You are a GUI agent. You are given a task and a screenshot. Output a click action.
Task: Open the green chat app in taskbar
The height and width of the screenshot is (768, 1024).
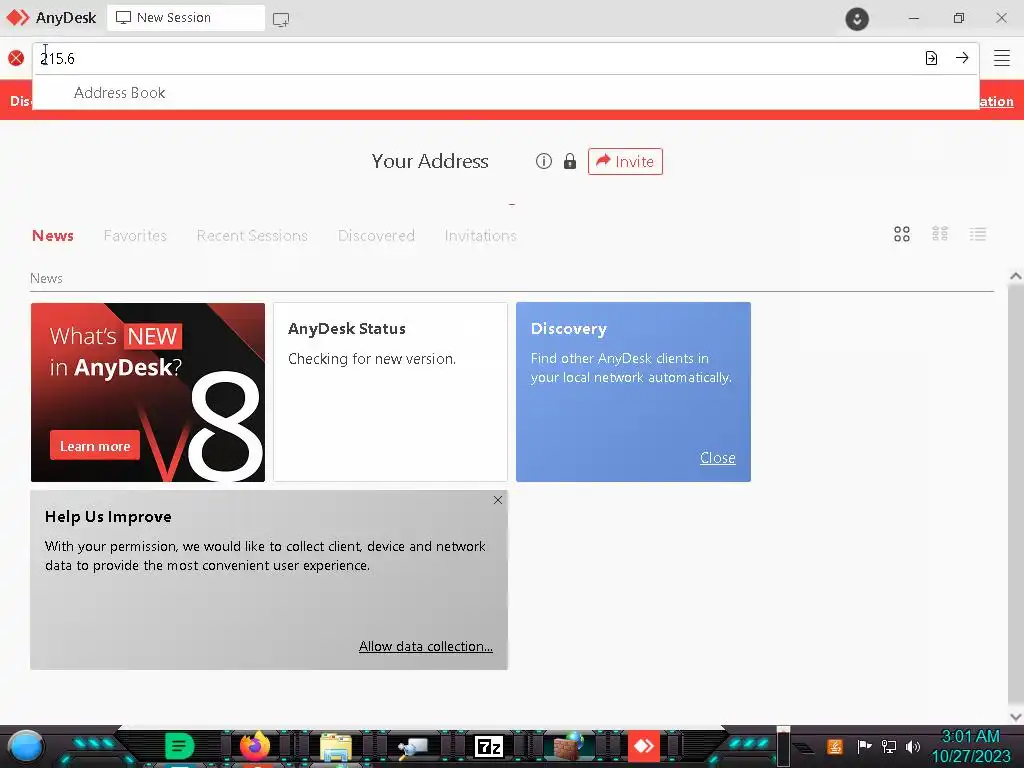pyautogui.click(x=179, y=746)
